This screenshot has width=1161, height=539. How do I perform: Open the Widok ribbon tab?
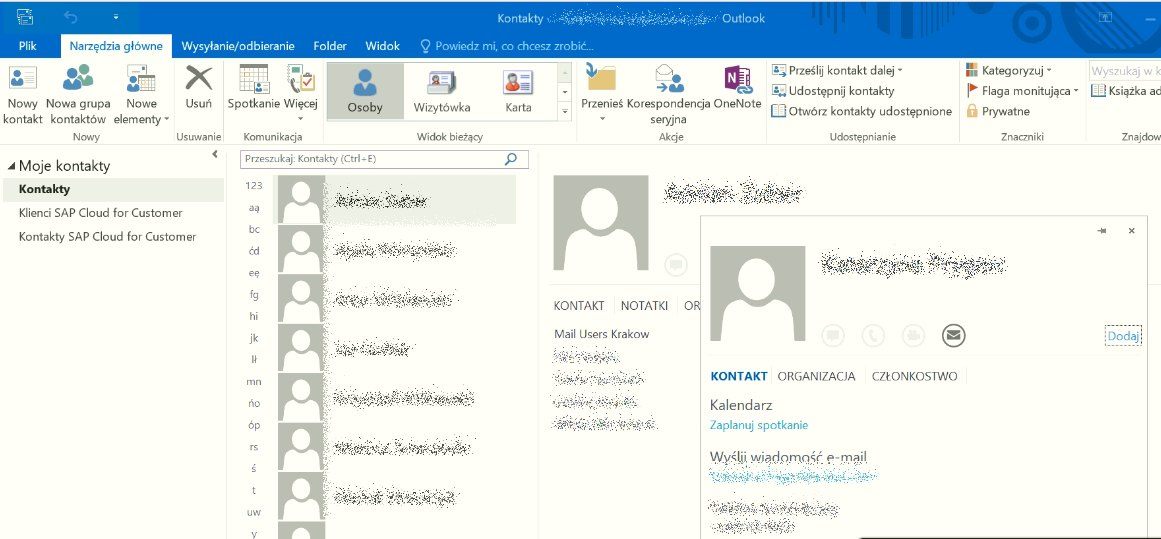[382, 46]
